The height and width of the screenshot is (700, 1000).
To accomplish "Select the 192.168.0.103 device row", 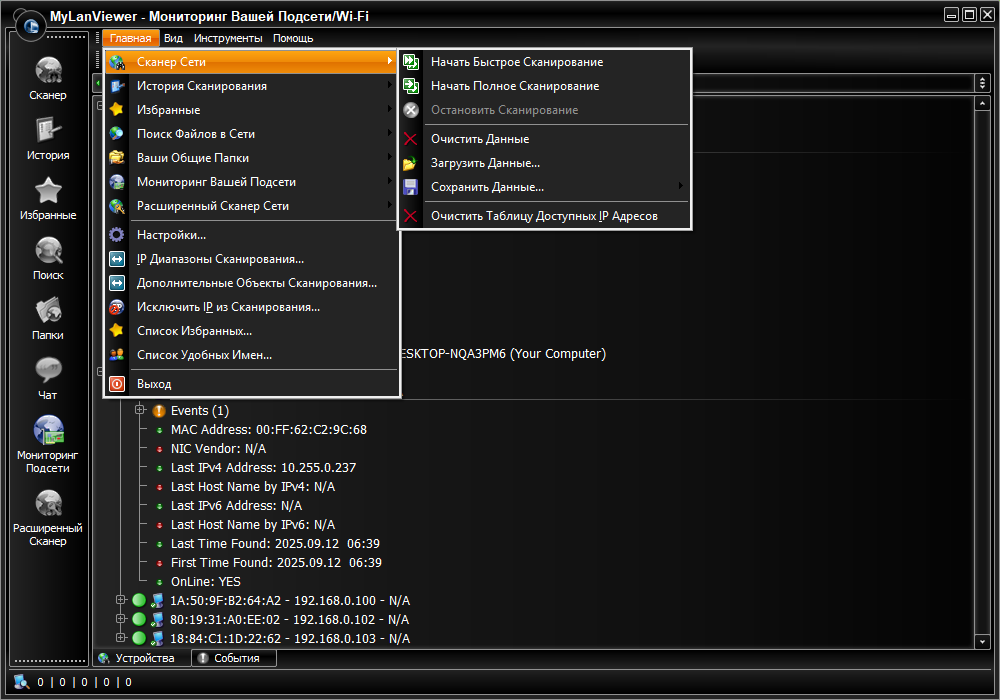I will point(290,638).
